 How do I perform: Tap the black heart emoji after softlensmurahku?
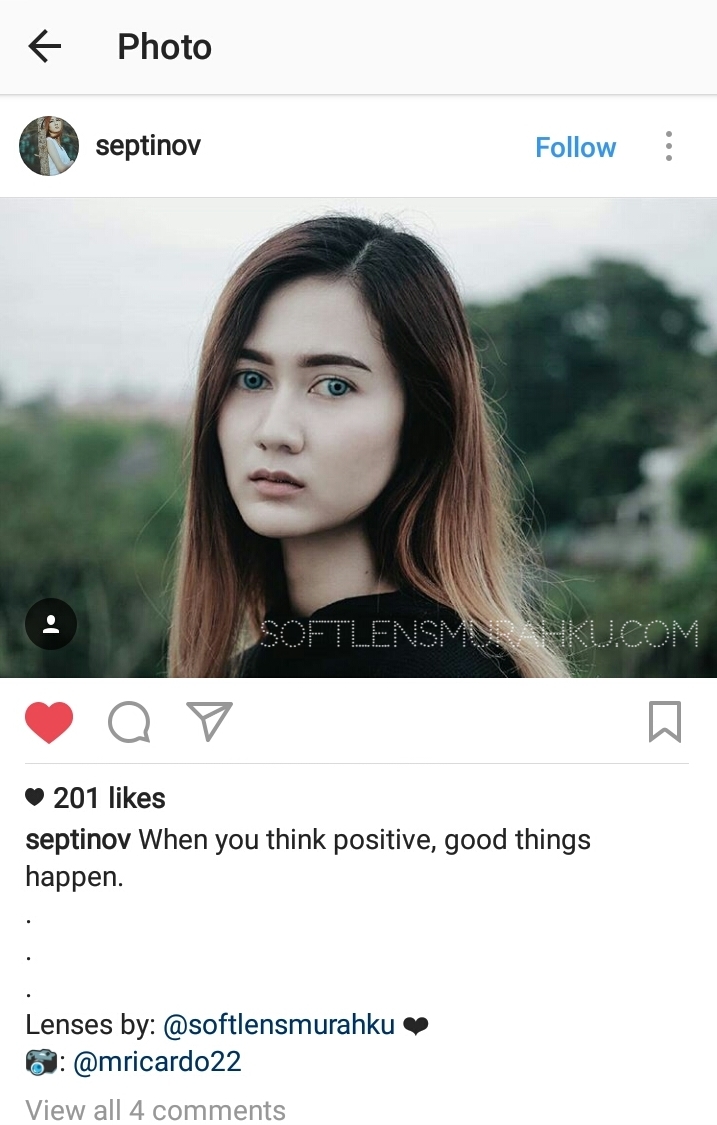(416, 1026)
